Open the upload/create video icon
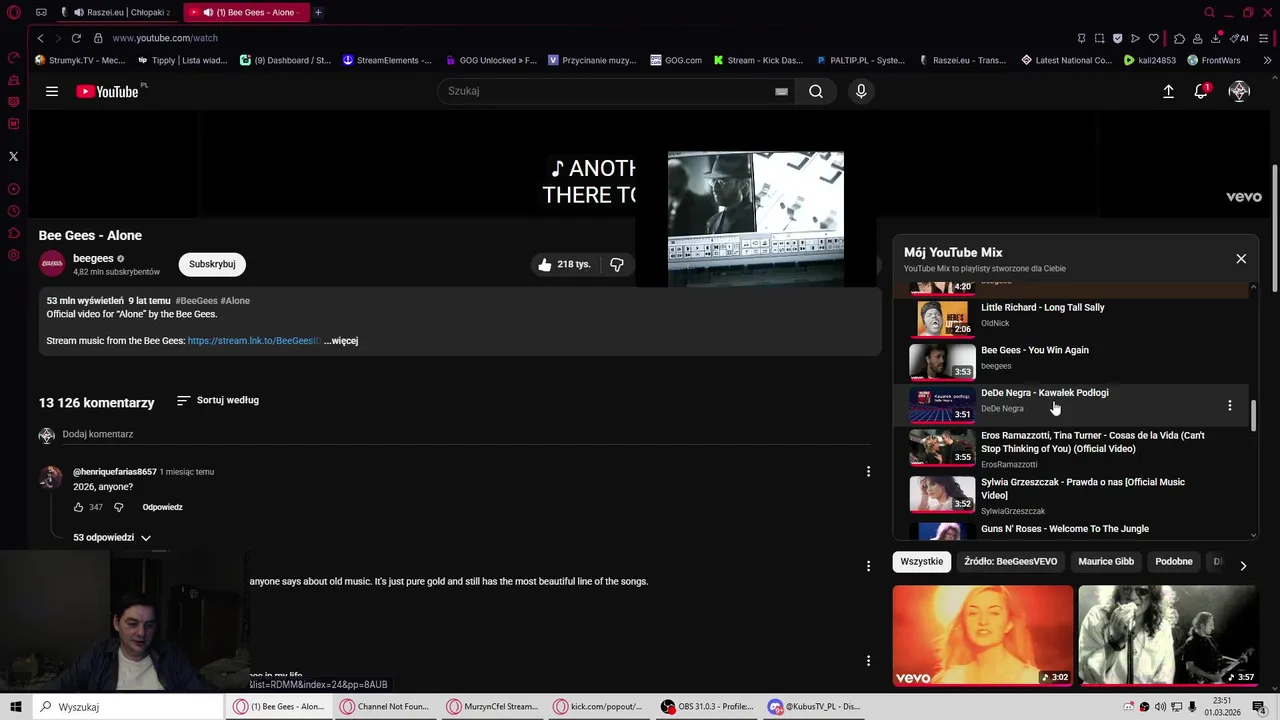This screenshot has width=1280, height=720. (1168, 91)
